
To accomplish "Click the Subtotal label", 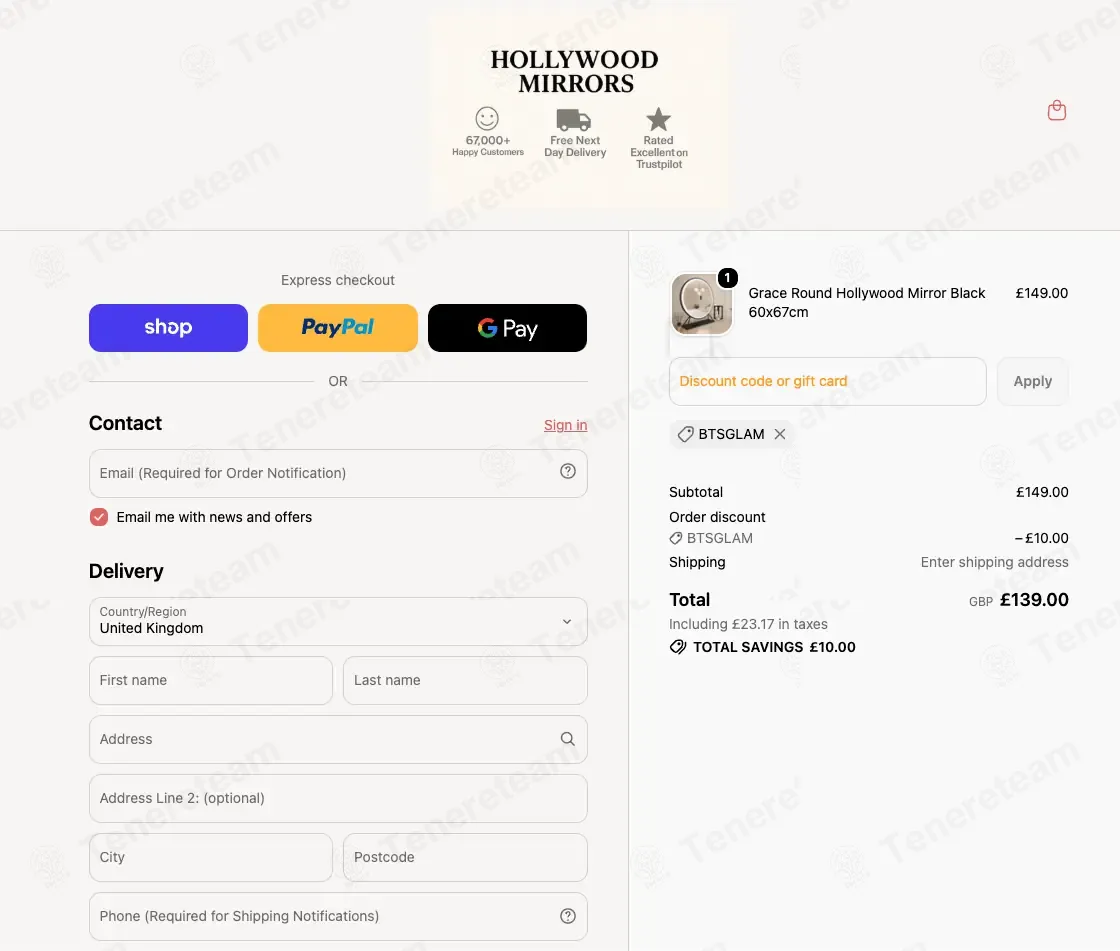I will (696, 492).
